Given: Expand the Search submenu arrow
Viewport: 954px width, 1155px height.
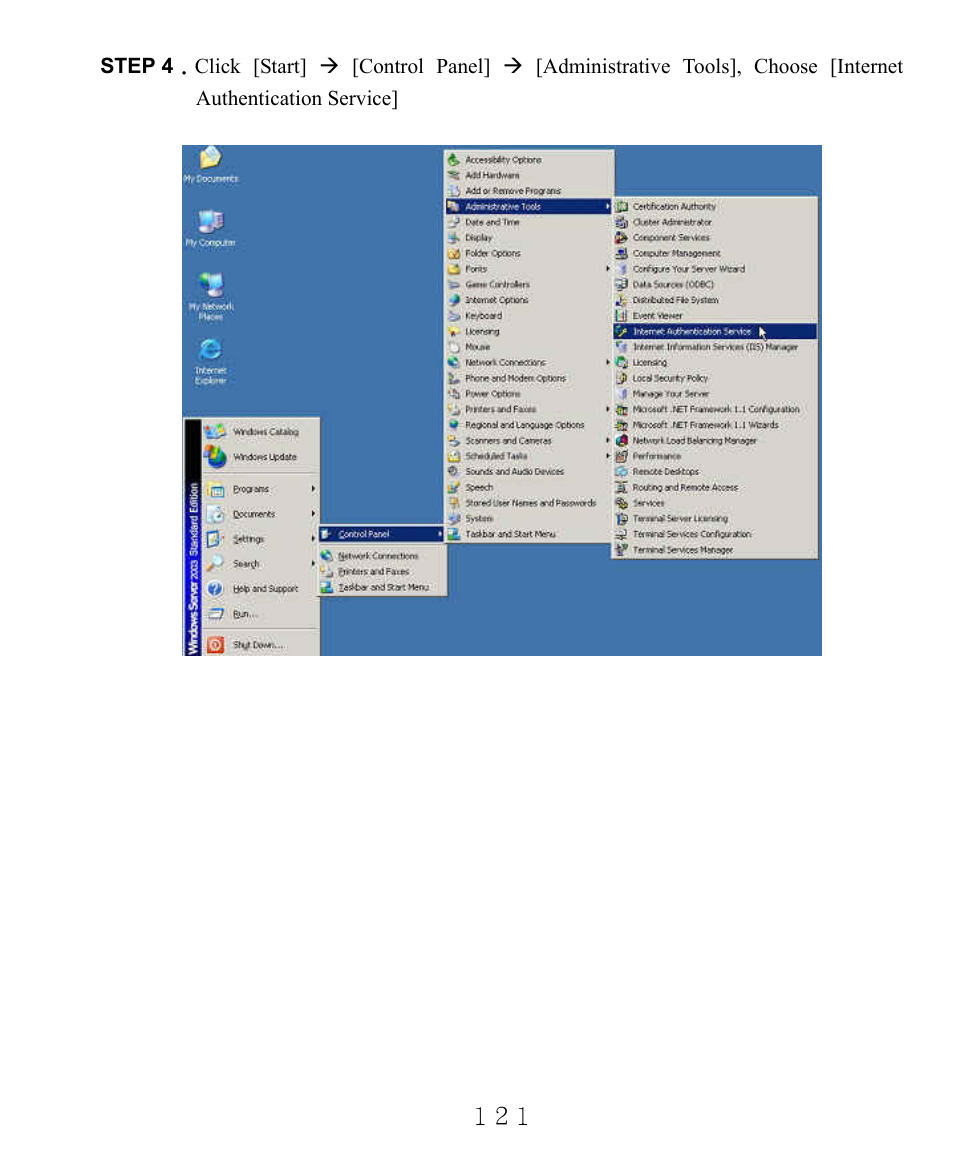Looking at the screenshot, I should point(313,564).
